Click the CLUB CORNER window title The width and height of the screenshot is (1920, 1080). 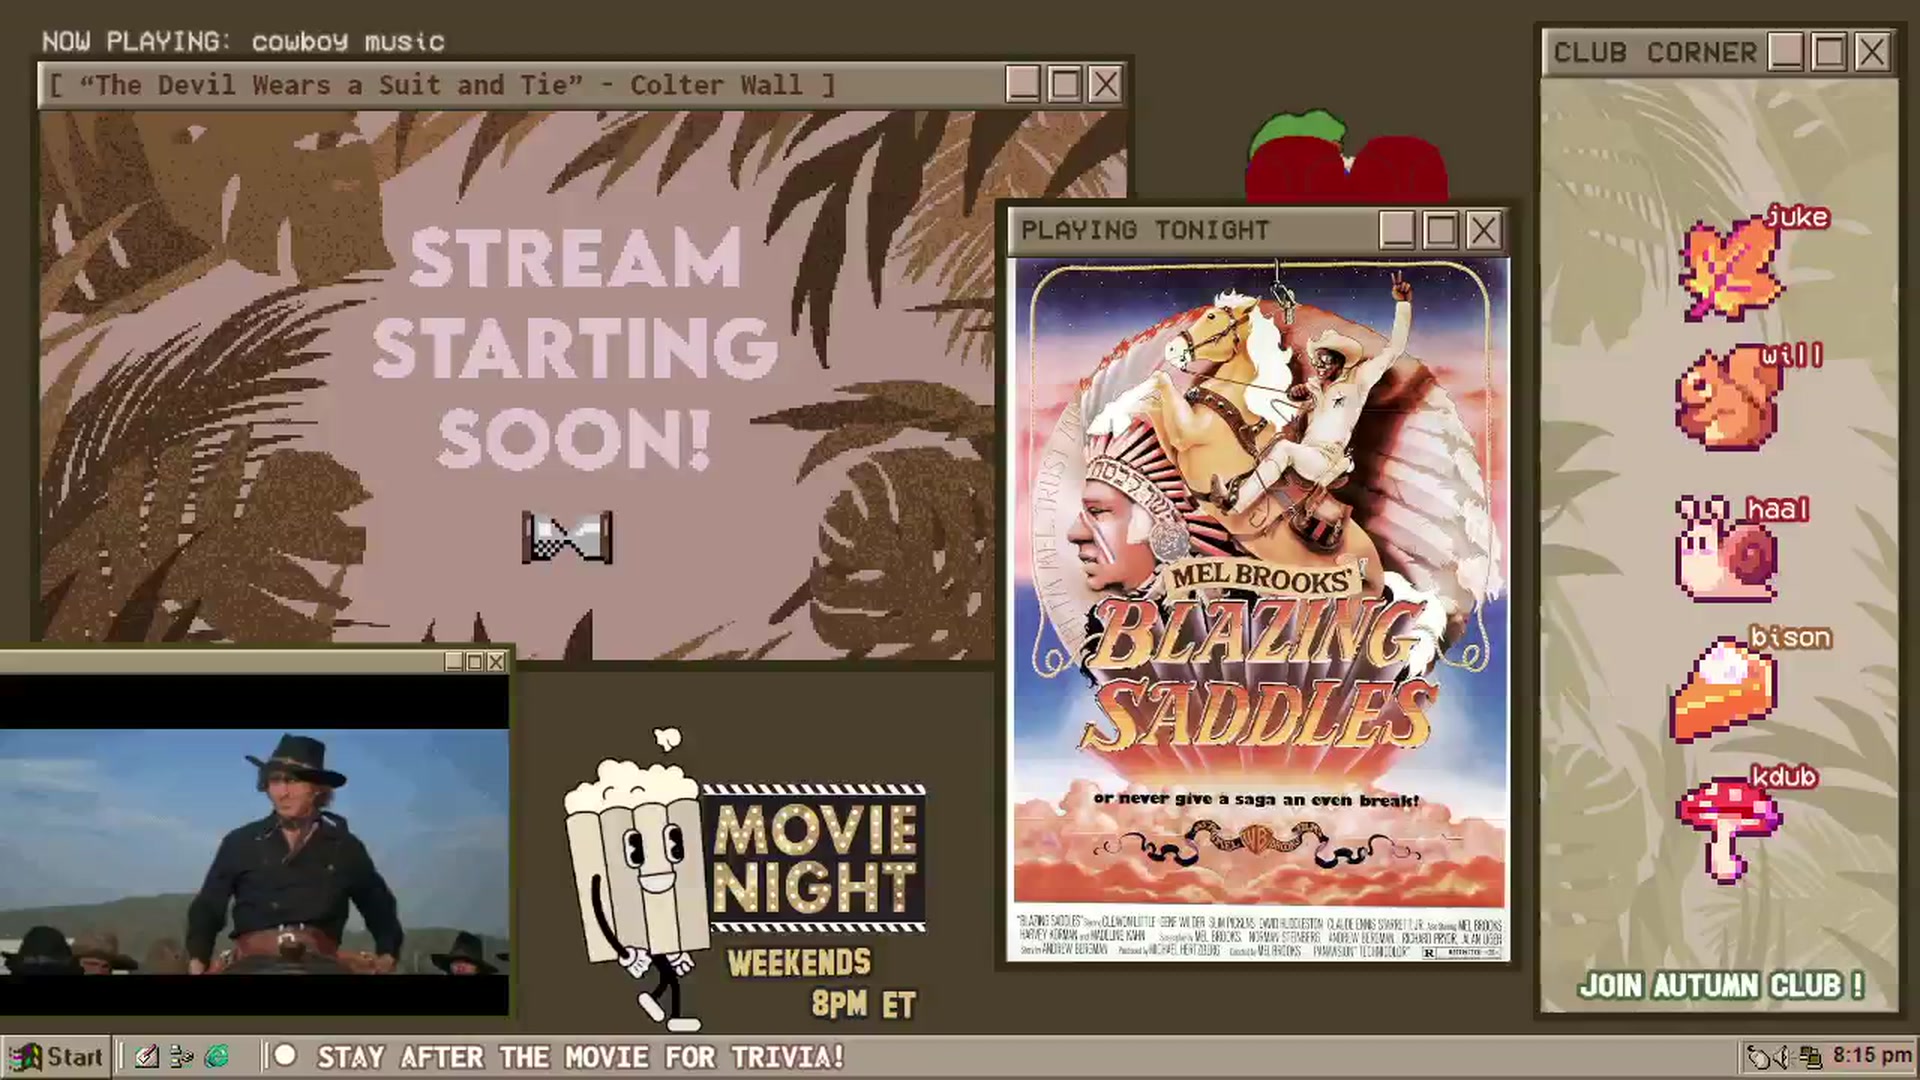point(1654,52)
